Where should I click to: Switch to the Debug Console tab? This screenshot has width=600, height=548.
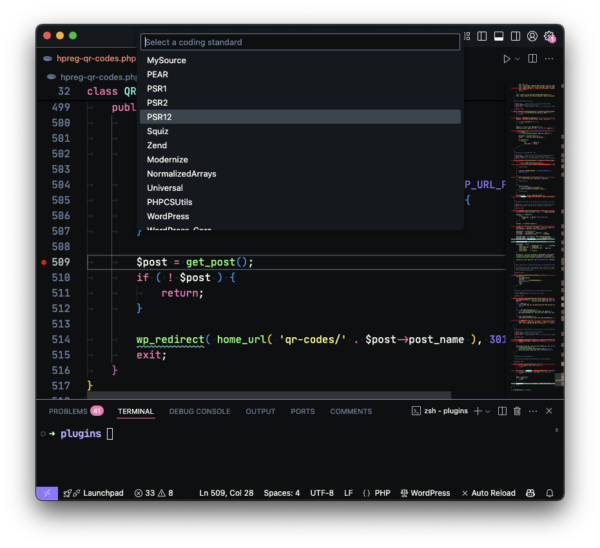200,411
